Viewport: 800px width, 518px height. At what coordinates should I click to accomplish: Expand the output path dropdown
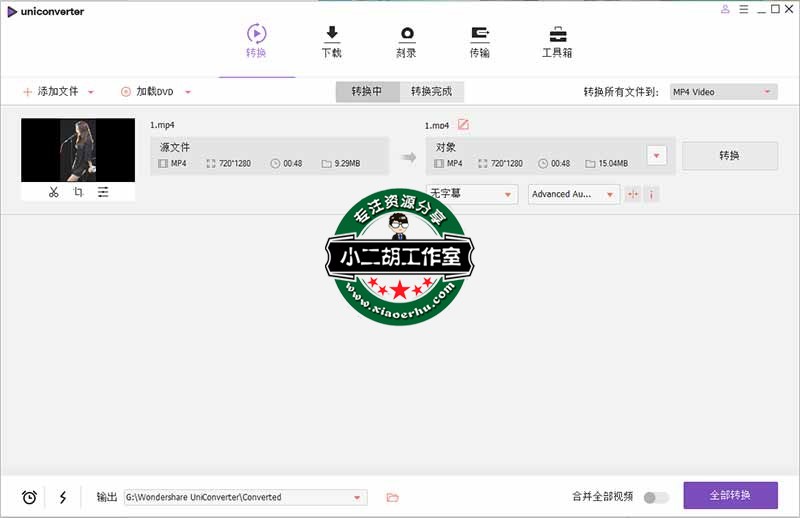click(x=358, y=497)
